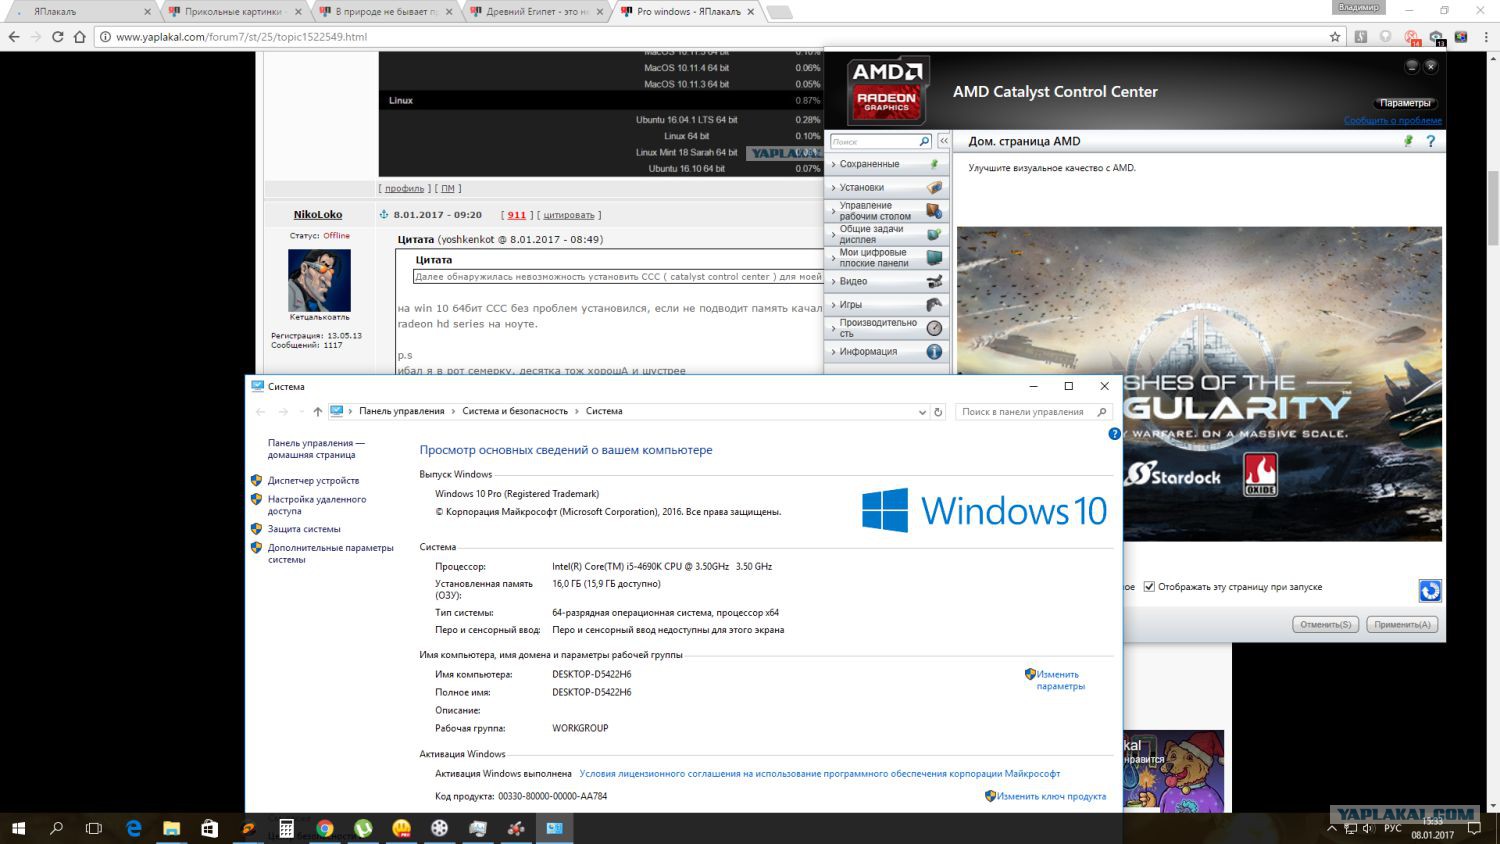Open Advanced system parameters link
The image size is (1500, 844).
click(x=331, y=554)
